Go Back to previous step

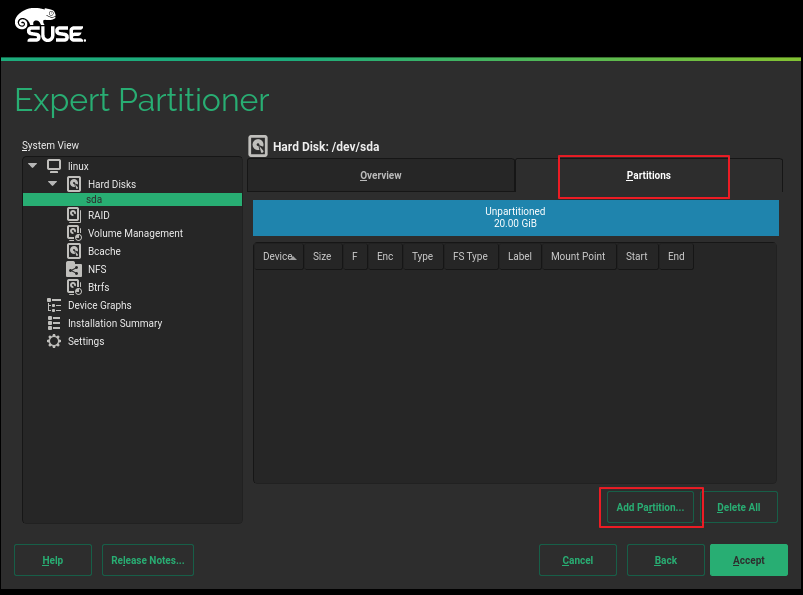[666, 560]
